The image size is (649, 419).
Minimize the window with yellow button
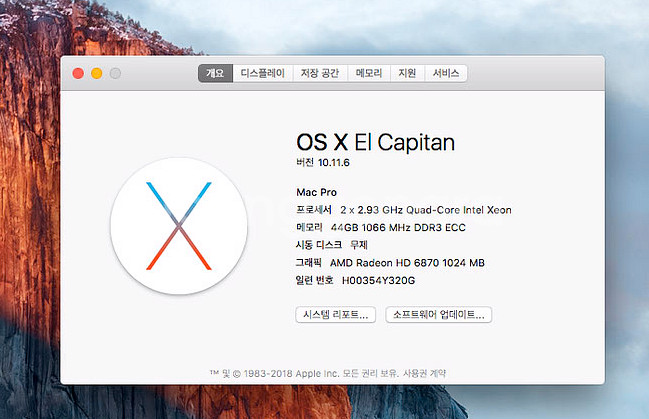click(97, 73)
